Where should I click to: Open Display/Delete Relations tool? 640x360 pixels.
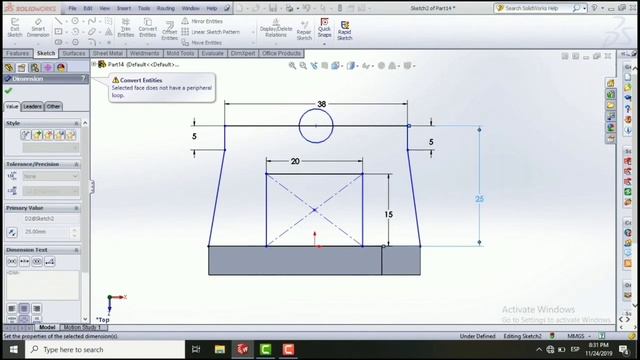coord(276,28)
